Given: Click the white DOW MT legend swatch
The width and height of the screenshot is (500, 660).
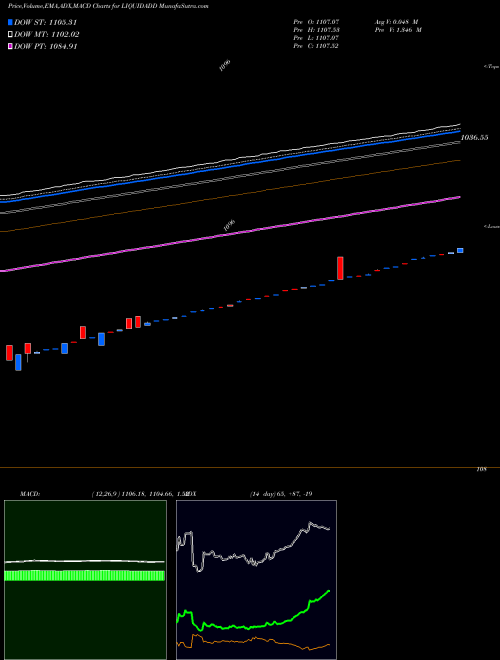Looking at the screenshot, I should pos(10,35).
